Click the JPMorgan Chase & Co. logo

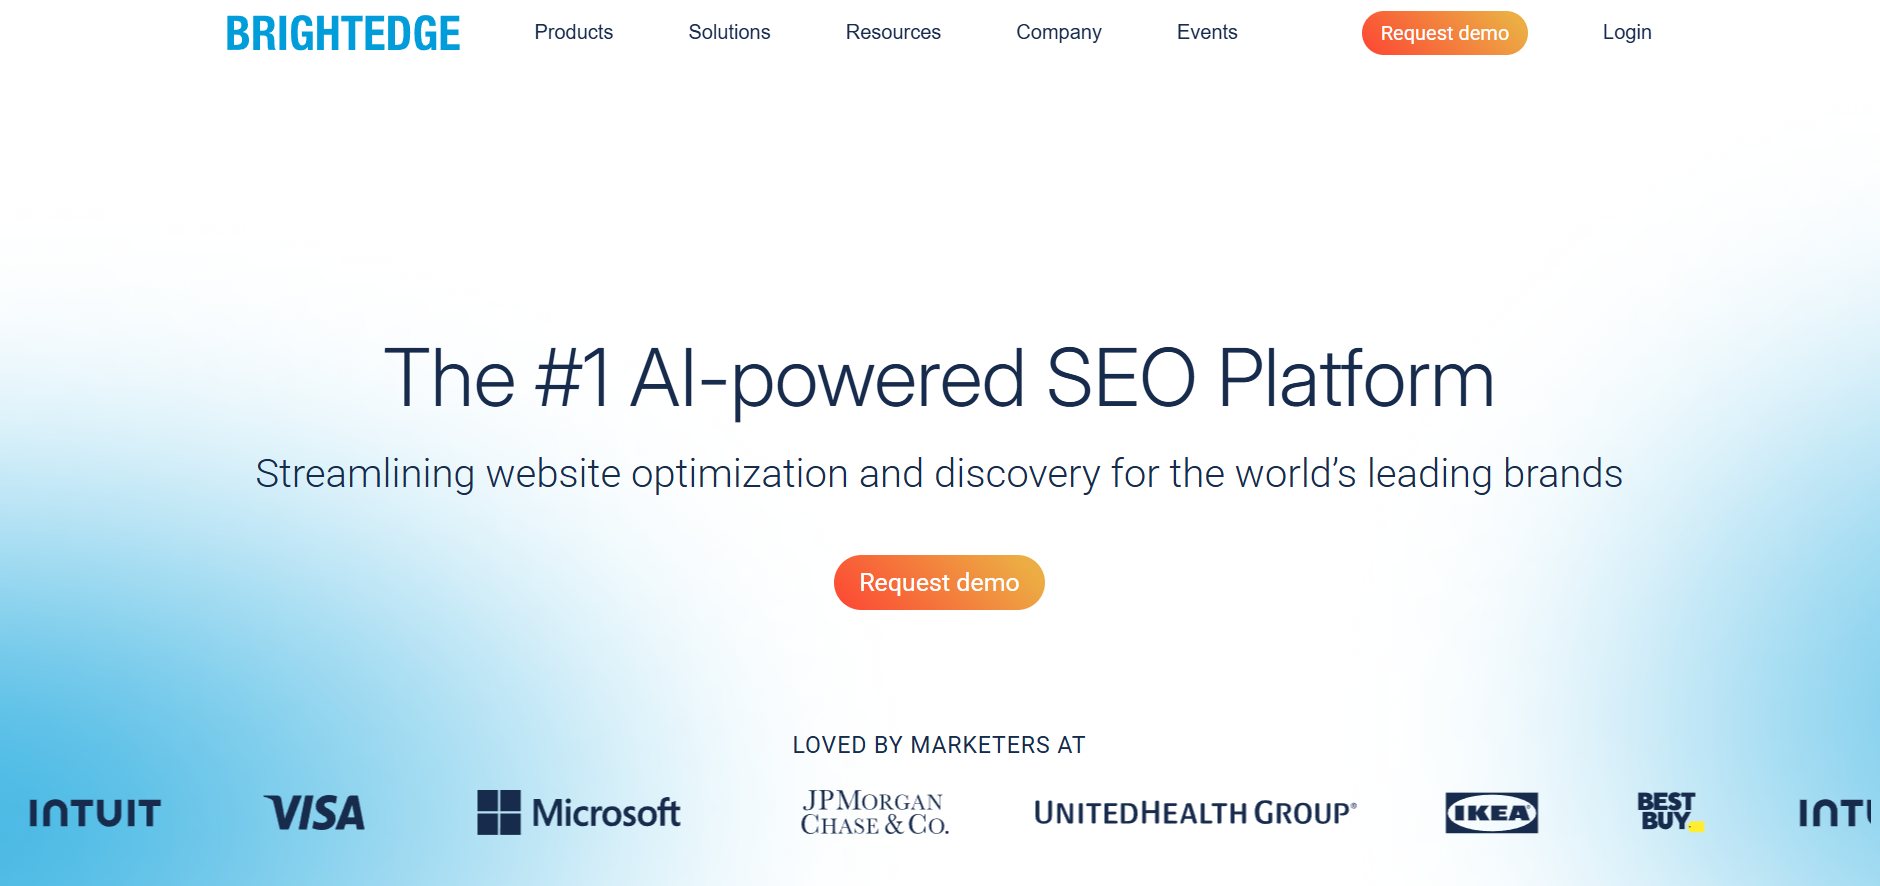coord(875,813)
